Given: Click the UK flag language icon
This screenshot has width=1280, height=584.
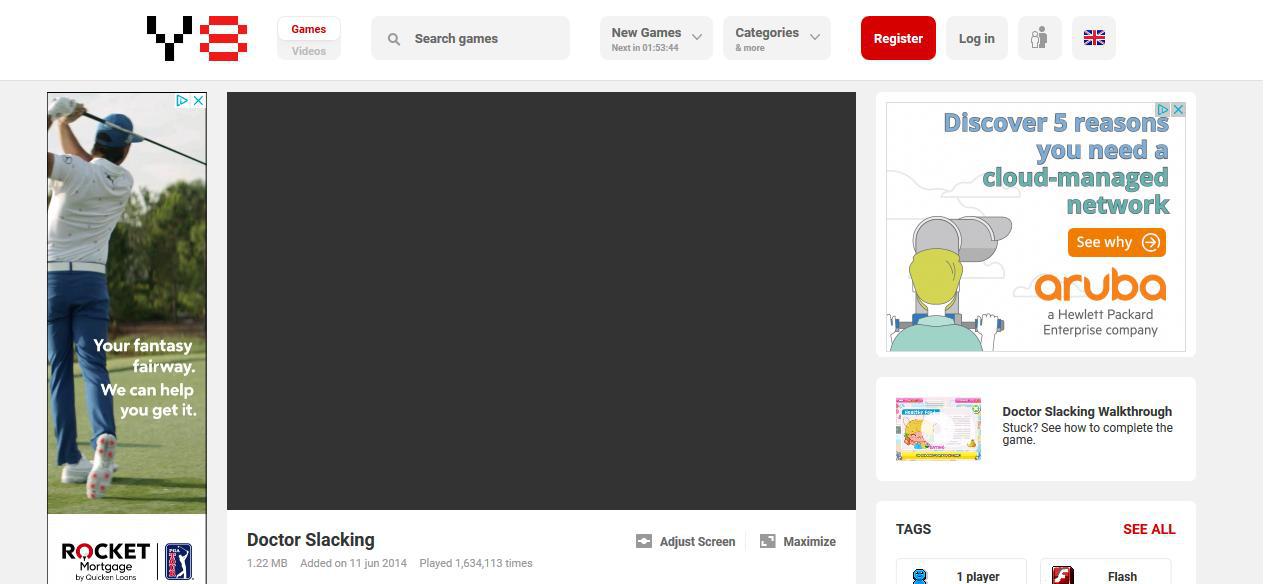Looking at the screenshot, I should (1094, 38).
